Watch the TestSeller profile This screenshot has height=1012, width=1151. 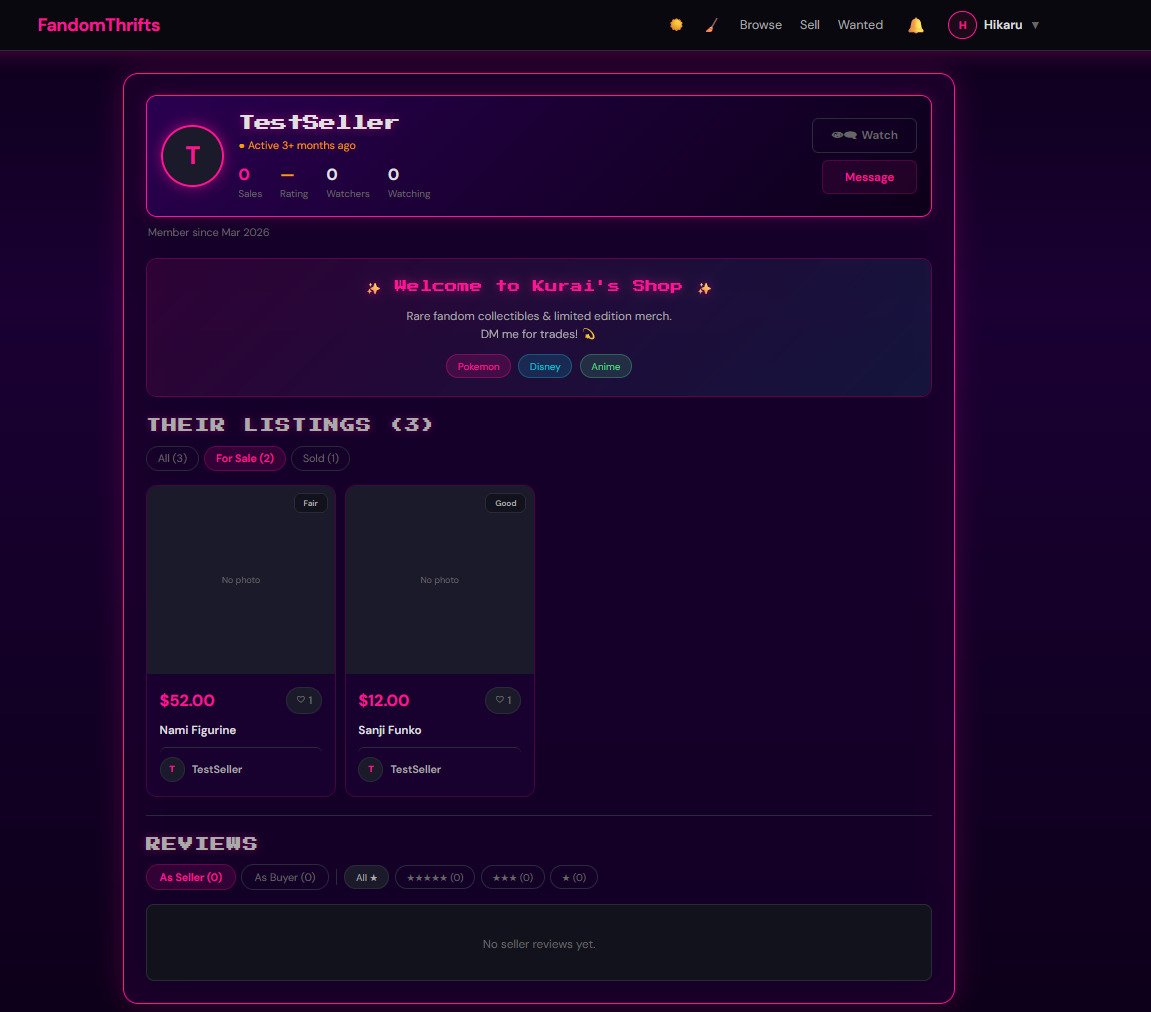(x=864, y=135)
